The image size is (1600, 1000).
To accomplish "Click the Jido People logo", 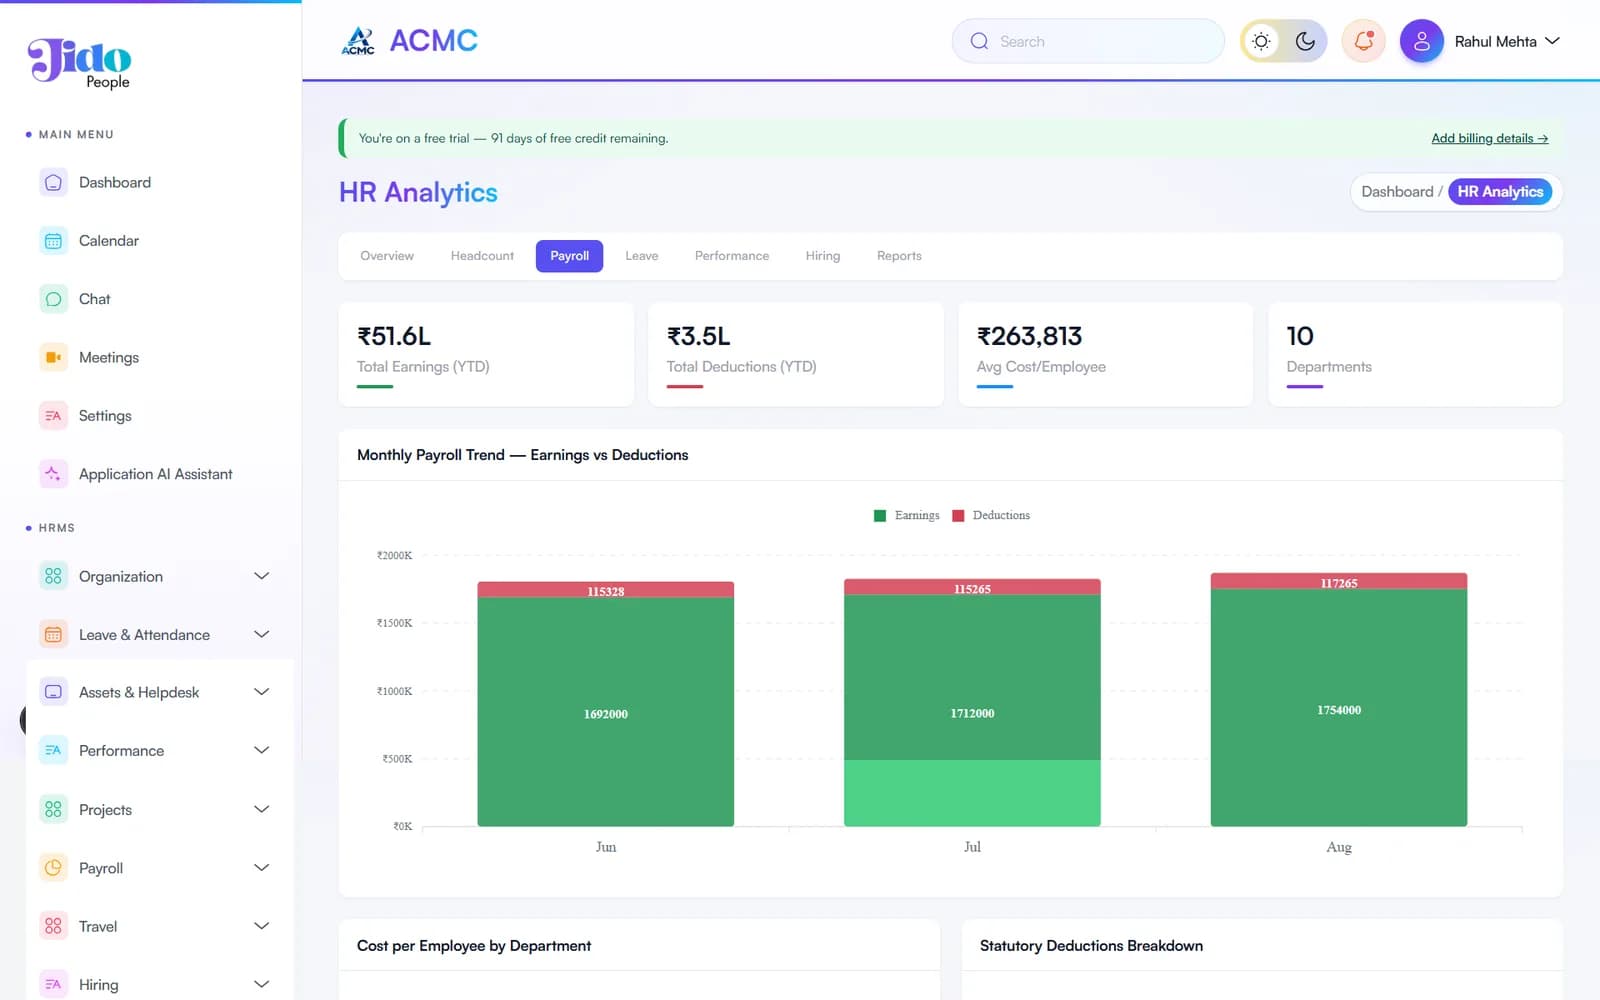I will pos(79,63).
